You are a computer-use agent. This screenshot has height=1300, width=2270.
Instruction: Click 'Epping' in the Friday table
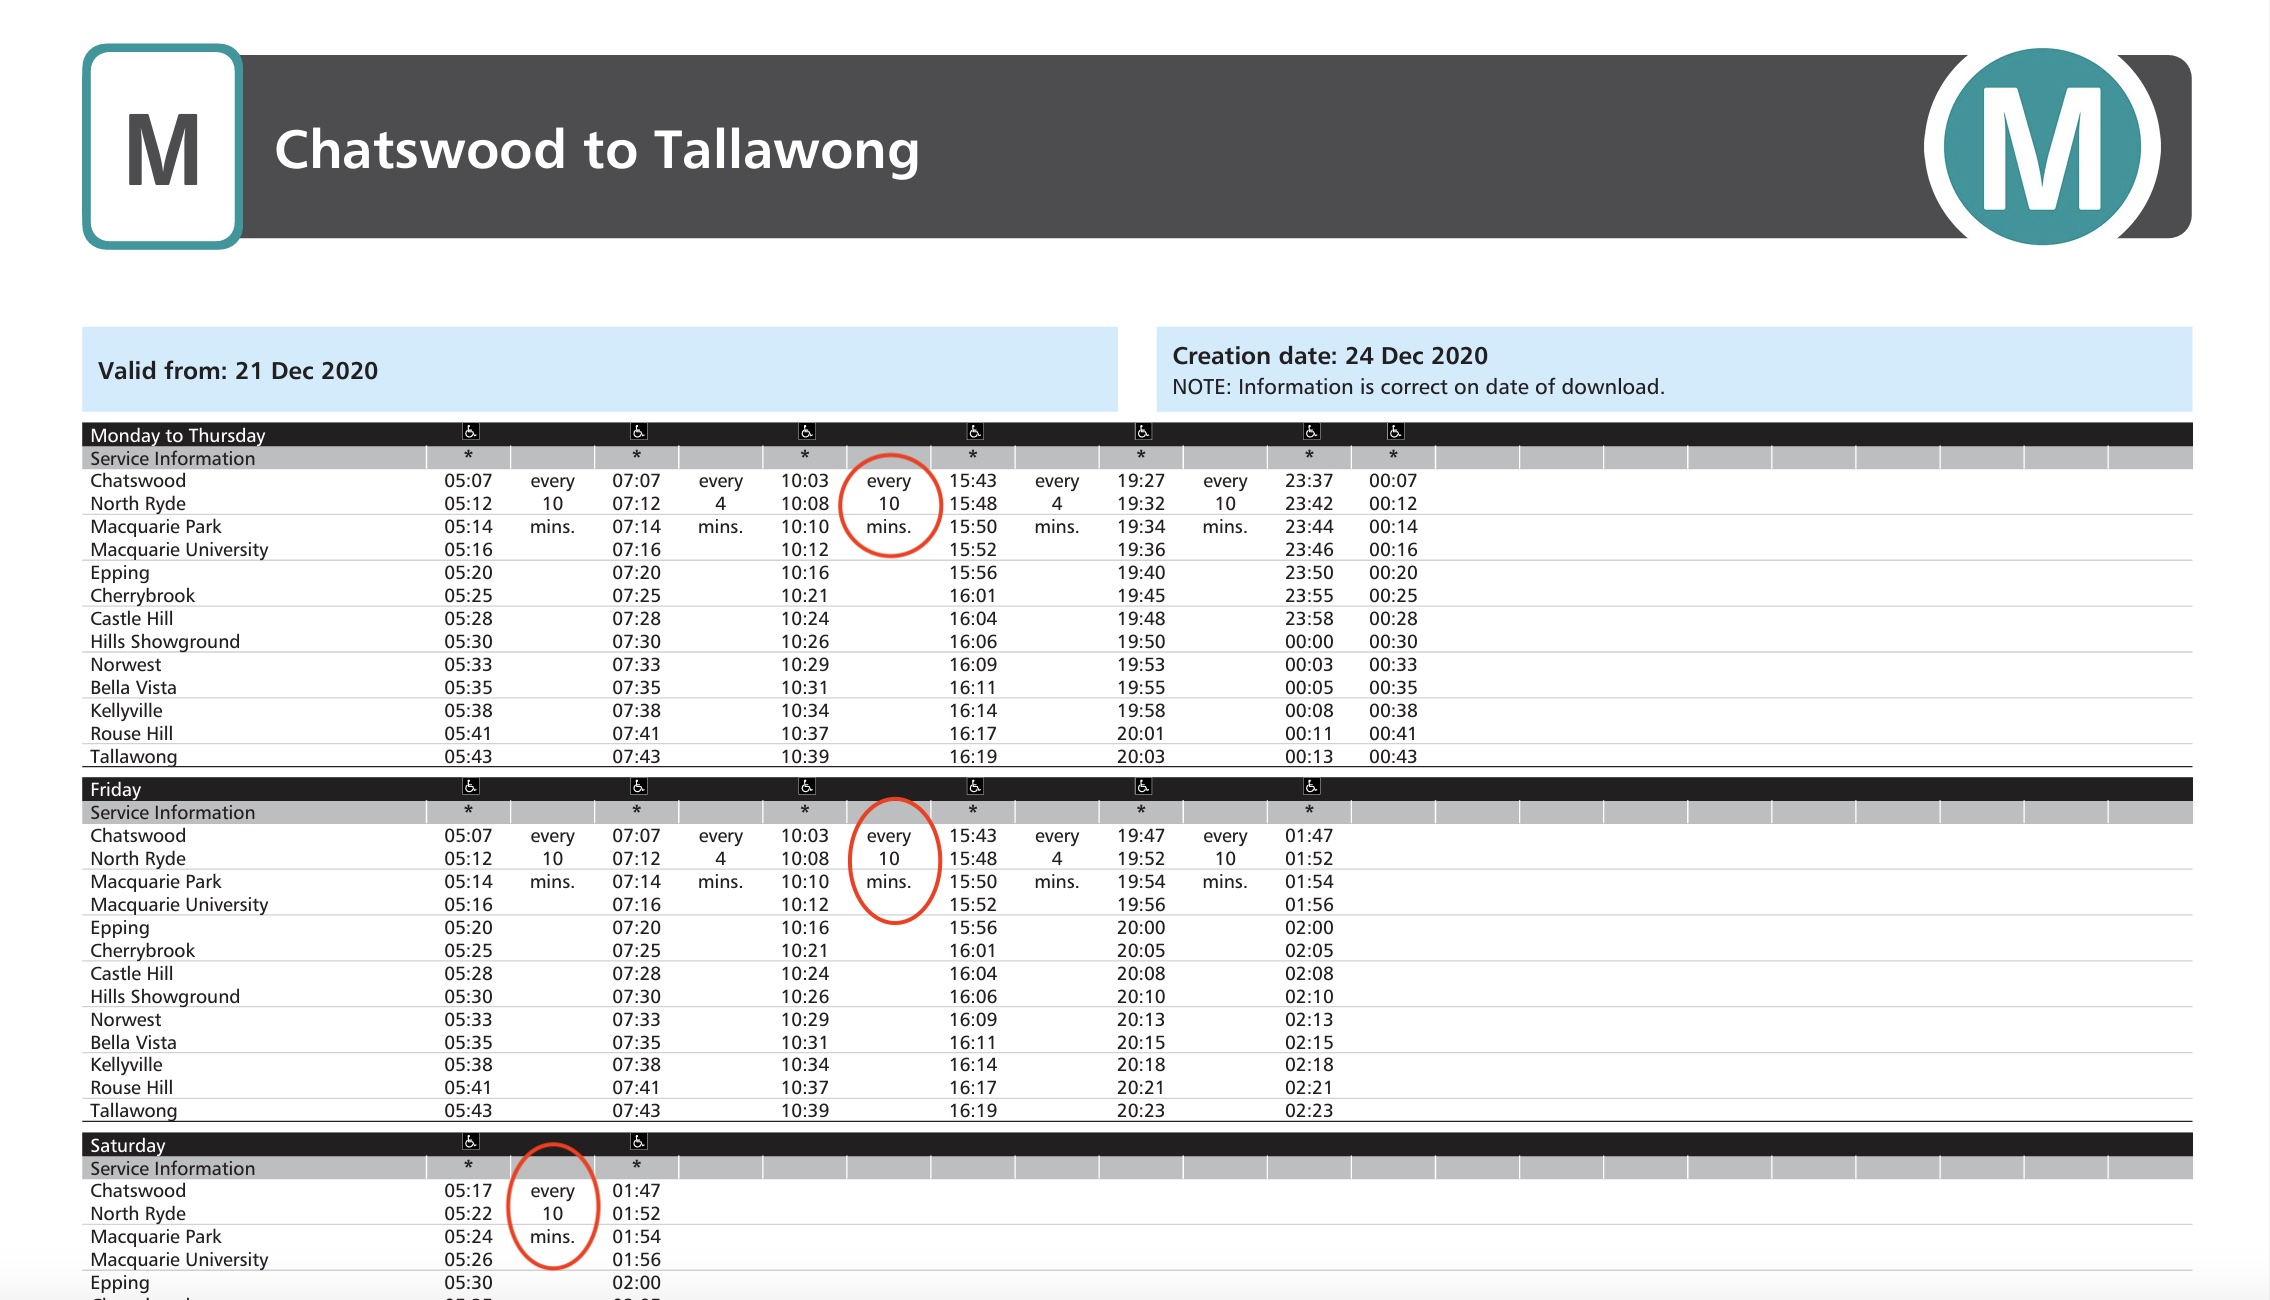(x=119, y=928)
